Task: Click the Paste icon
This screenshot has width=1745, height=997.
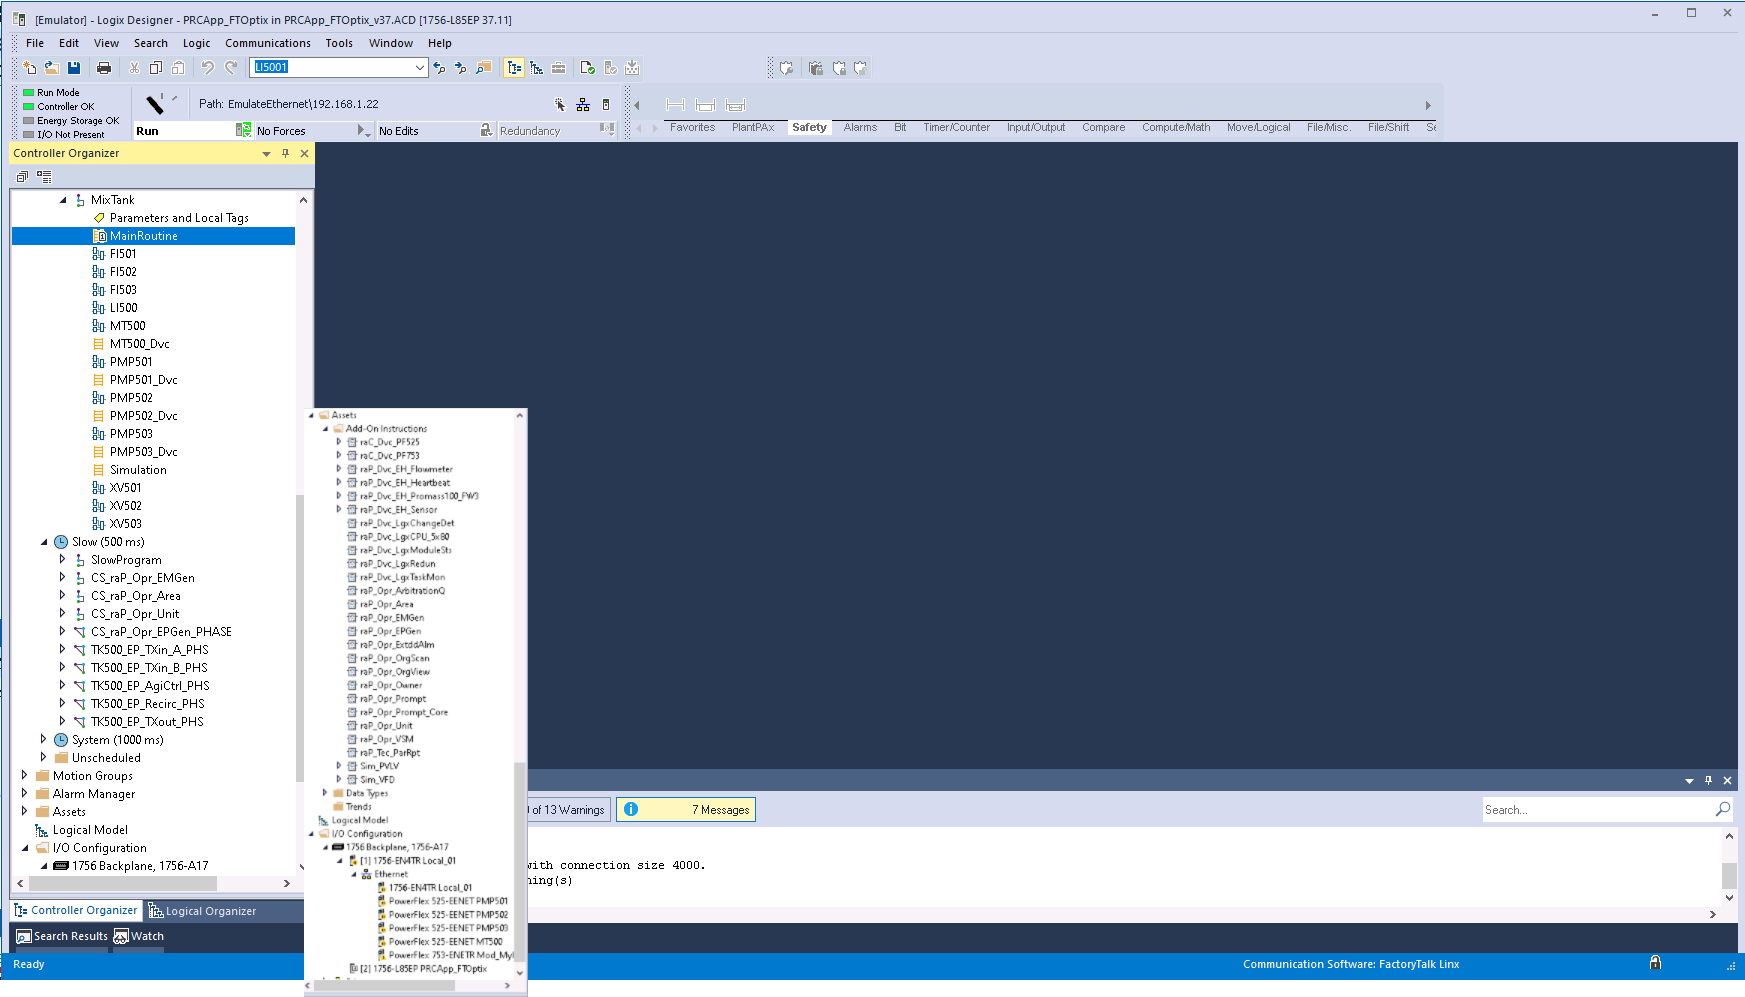Action: pos(178,68)
